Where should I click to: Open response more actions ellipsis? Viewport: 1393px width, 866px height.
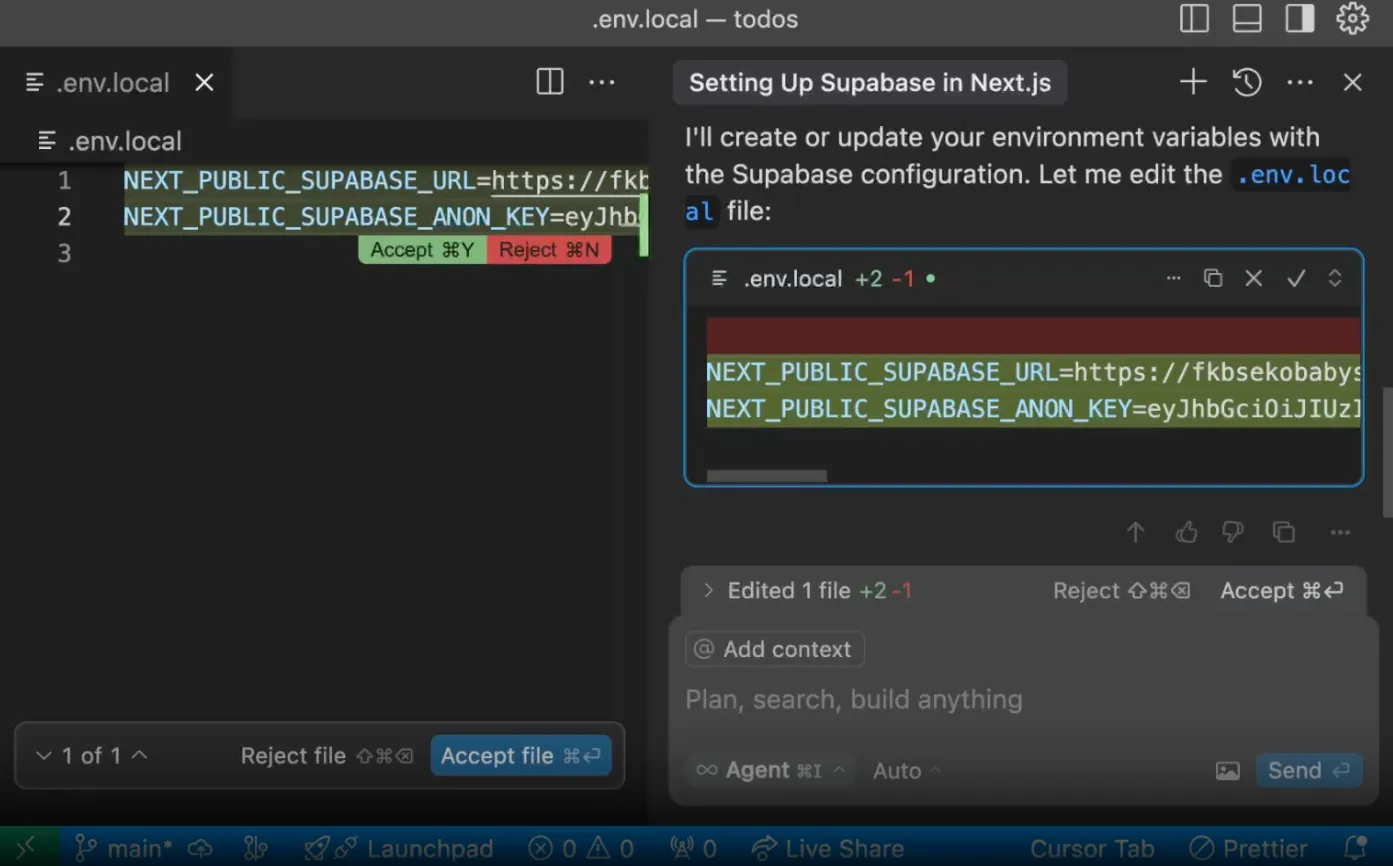coord(1341,532)
